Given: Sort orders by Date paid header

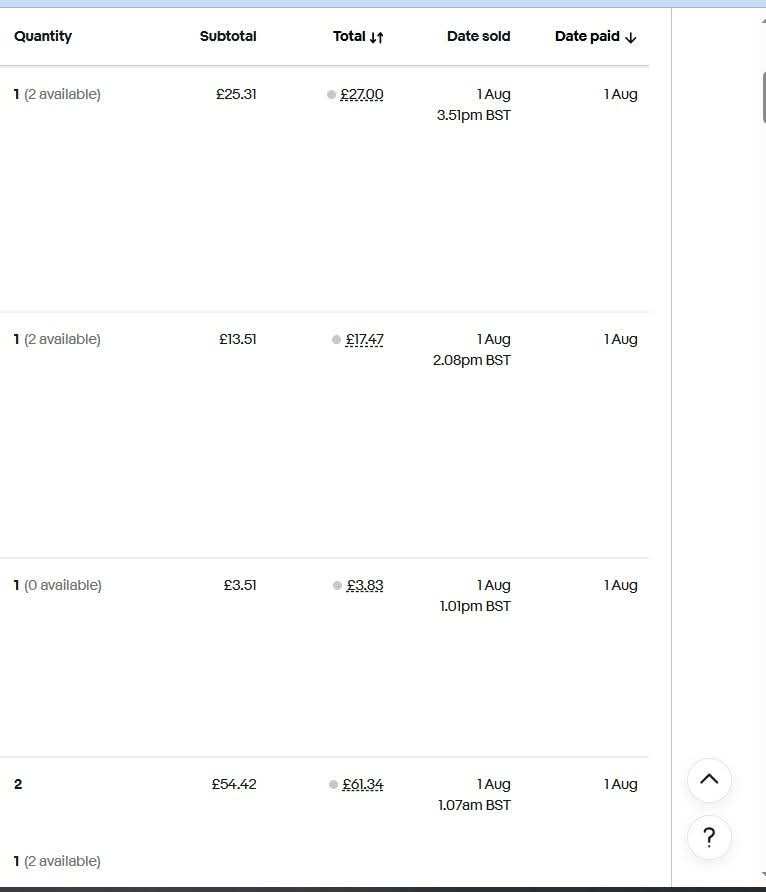Looking at the screenshot, I should tap(587, 37).
